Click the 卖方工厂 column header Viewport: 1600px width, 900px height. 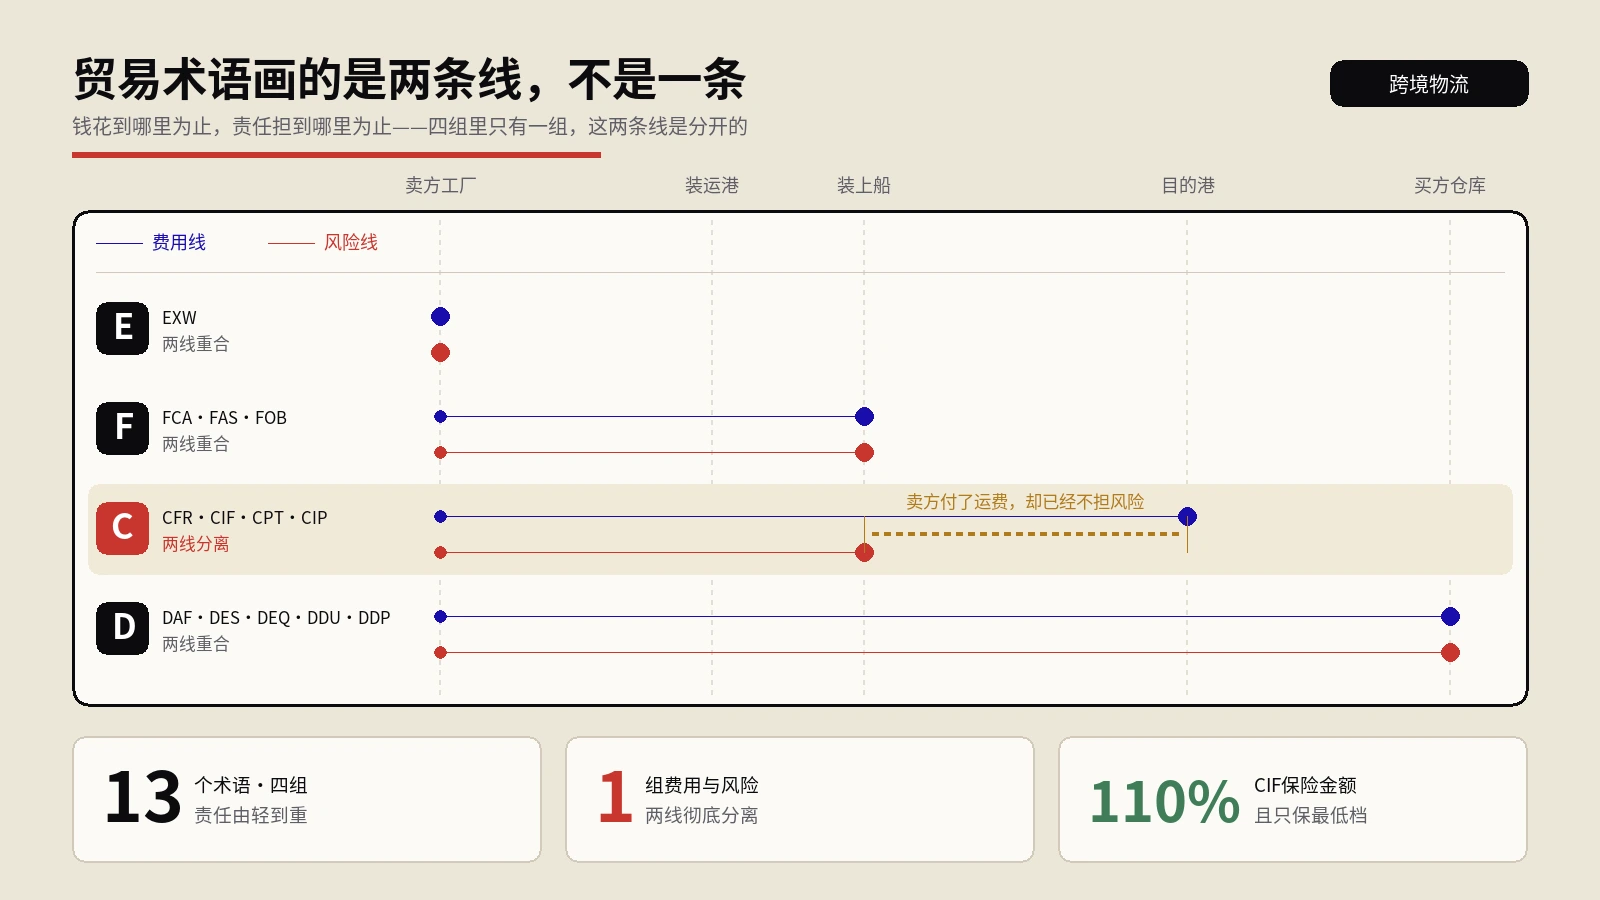coord(441,185)
